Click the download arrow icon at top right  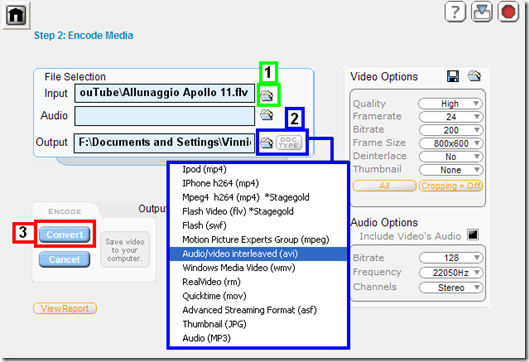pos(481,12)
